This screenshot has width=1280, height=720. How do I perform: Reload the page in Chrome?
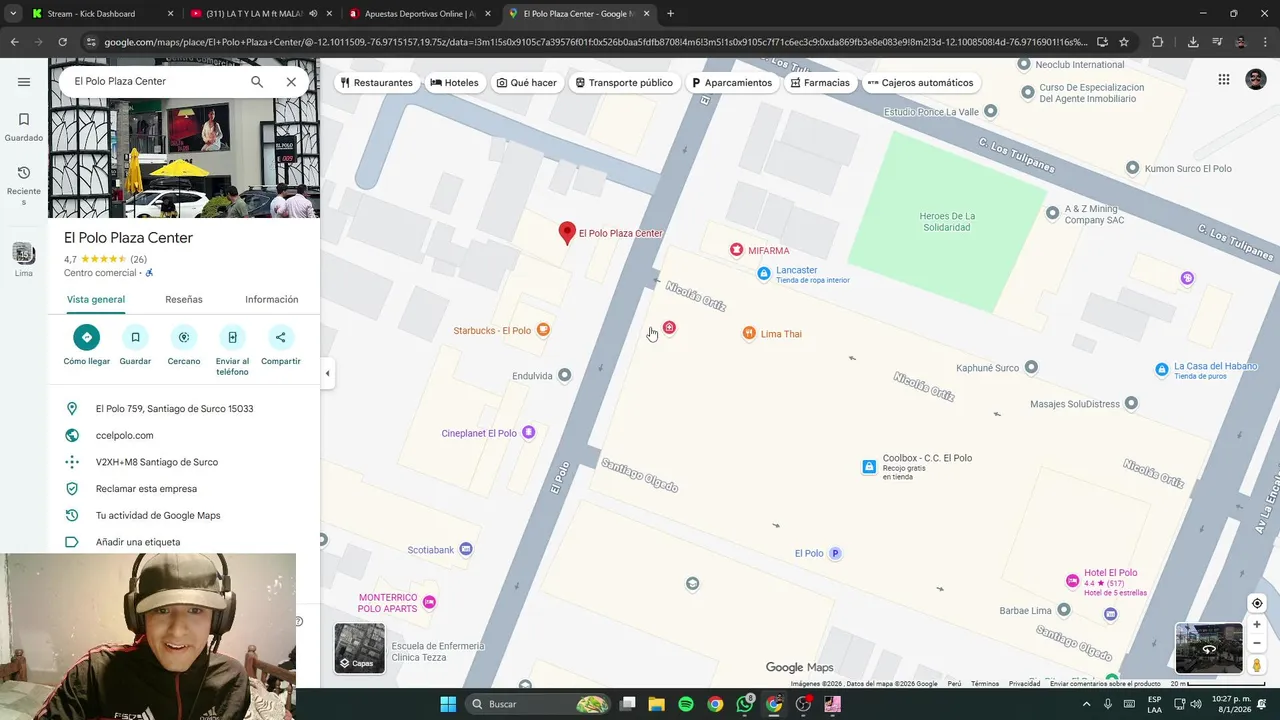62,42
